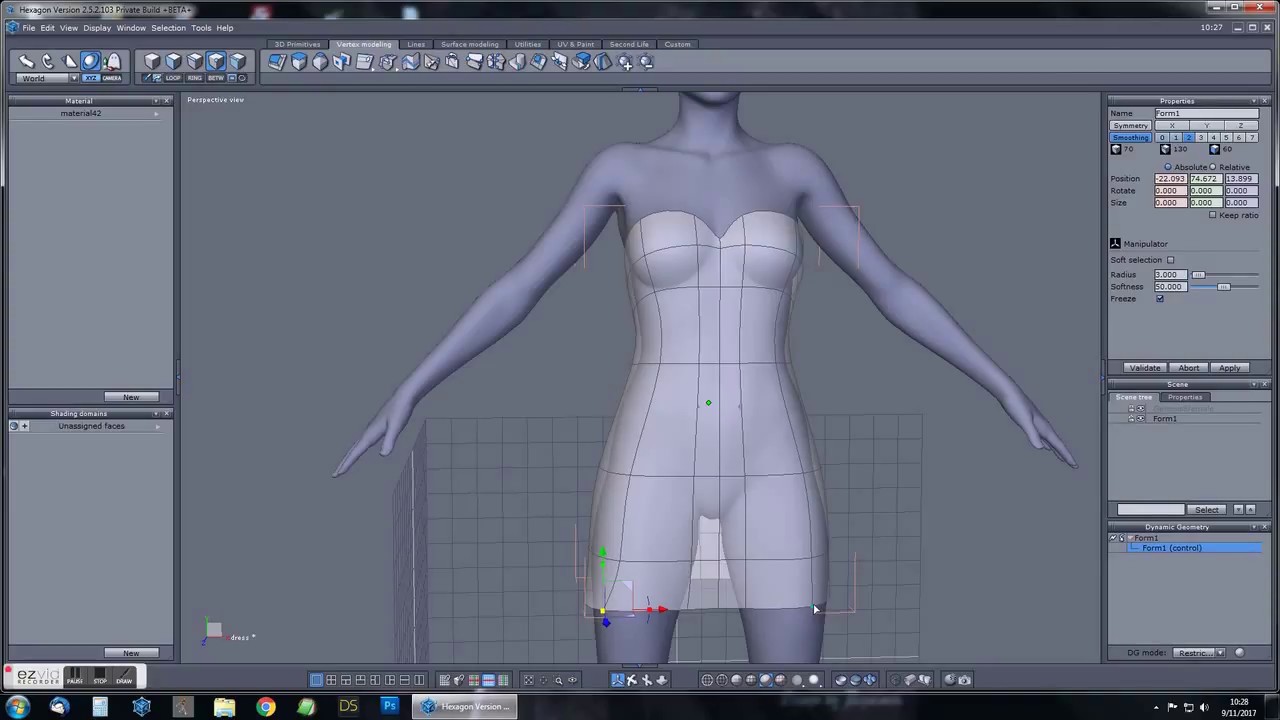Click the Name field containing Form1
1280x720 pixels.
pyautogui.click(x=1206, y=113)
